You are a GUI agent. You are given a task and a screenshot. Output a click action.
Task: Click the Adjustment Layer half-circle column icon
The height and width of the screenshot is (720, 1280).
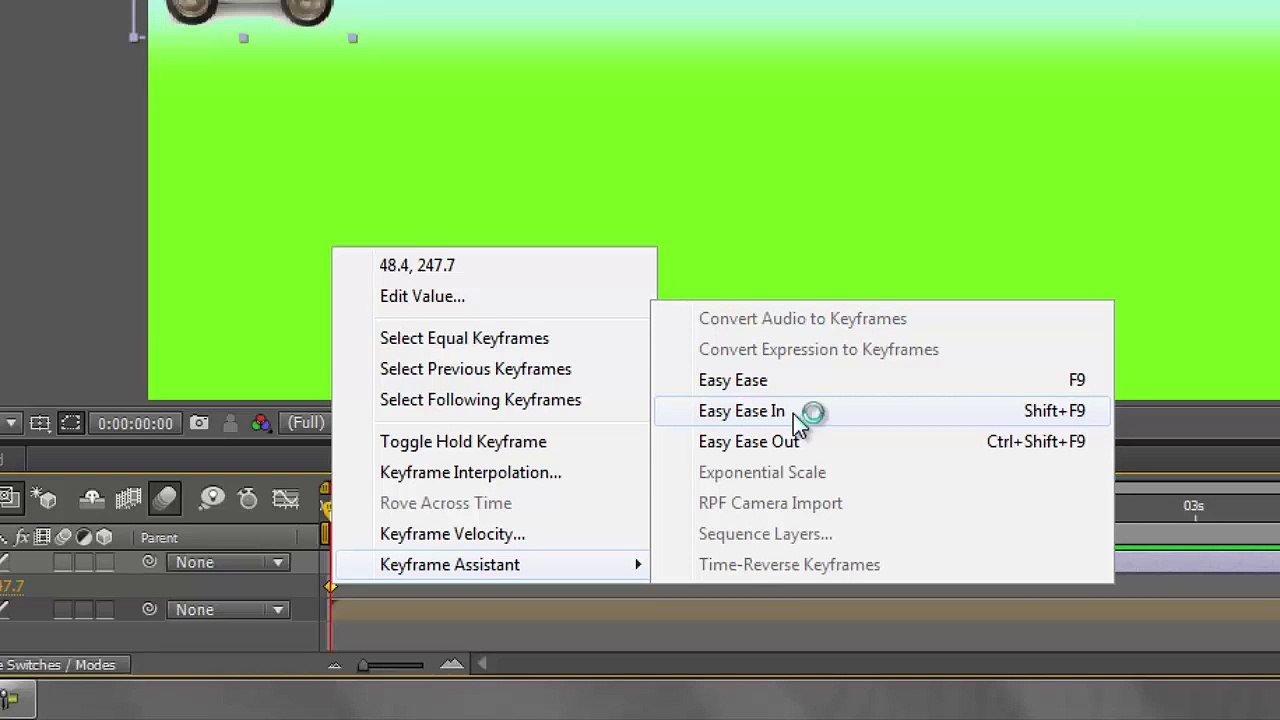[84, 538]
